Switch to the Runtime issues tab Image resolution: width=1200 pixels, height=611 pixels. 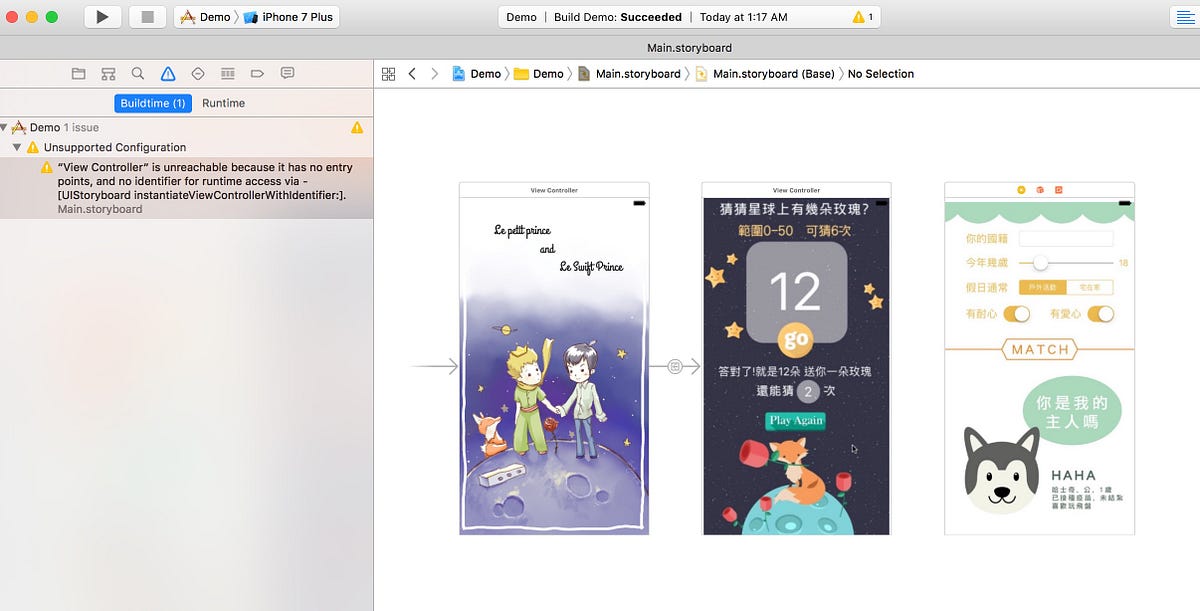(x=223, y=102)
